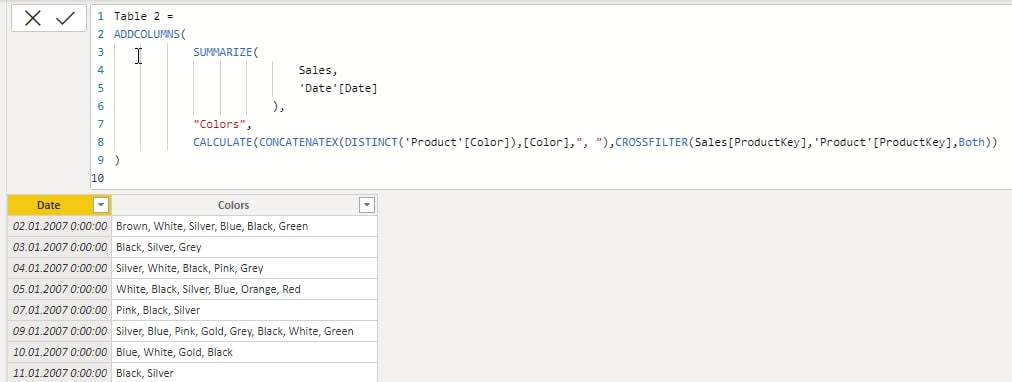The height and width of the screenshot is (382, 1012).
Task: Click the CONCATENATEX function in the formula
Action: click(299, 143)
